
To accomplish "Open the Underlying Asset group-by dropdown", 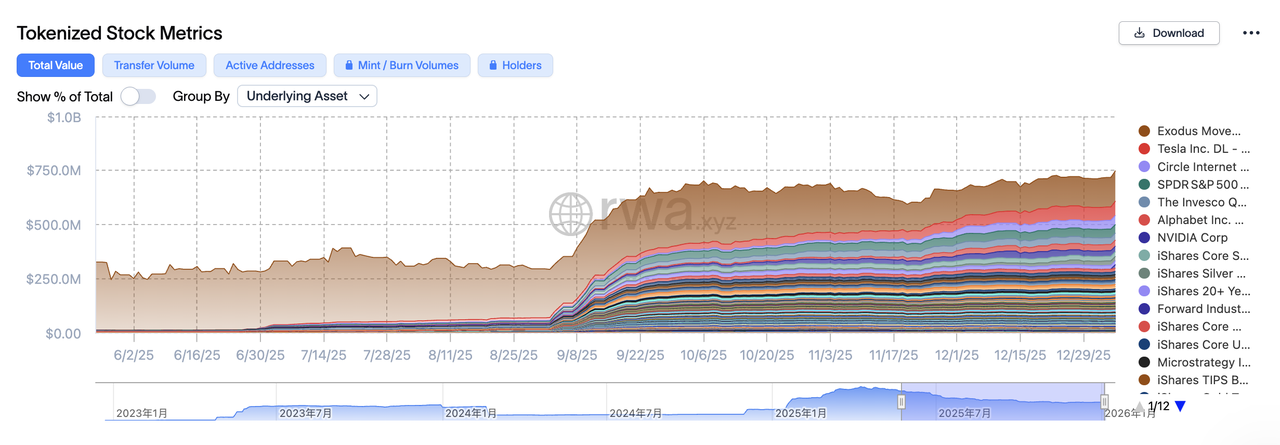I will [x=307, y=96].
